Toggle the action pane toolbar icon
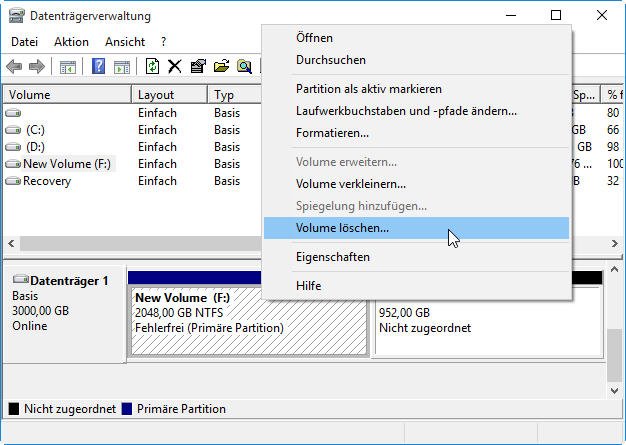The image size is (626, 445). click(x=122, y=67)
